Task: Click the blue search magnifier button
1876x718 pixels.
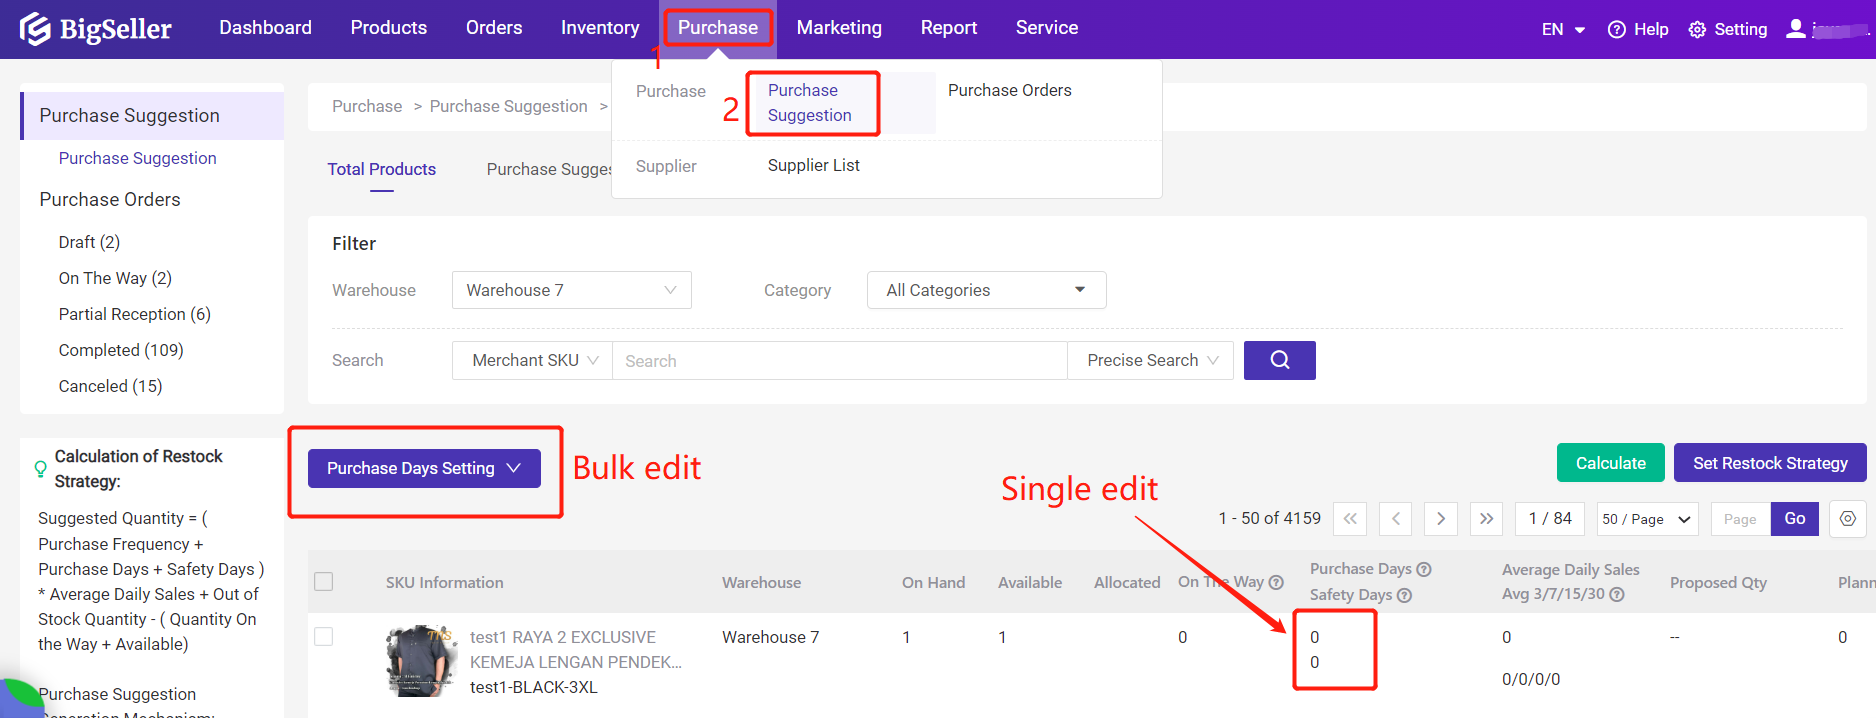Action: point(1279,360)
